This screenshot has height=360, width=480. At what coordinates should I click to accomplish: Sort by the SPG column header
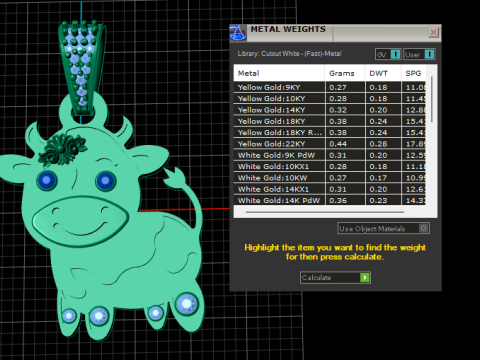tap(413, 73)
